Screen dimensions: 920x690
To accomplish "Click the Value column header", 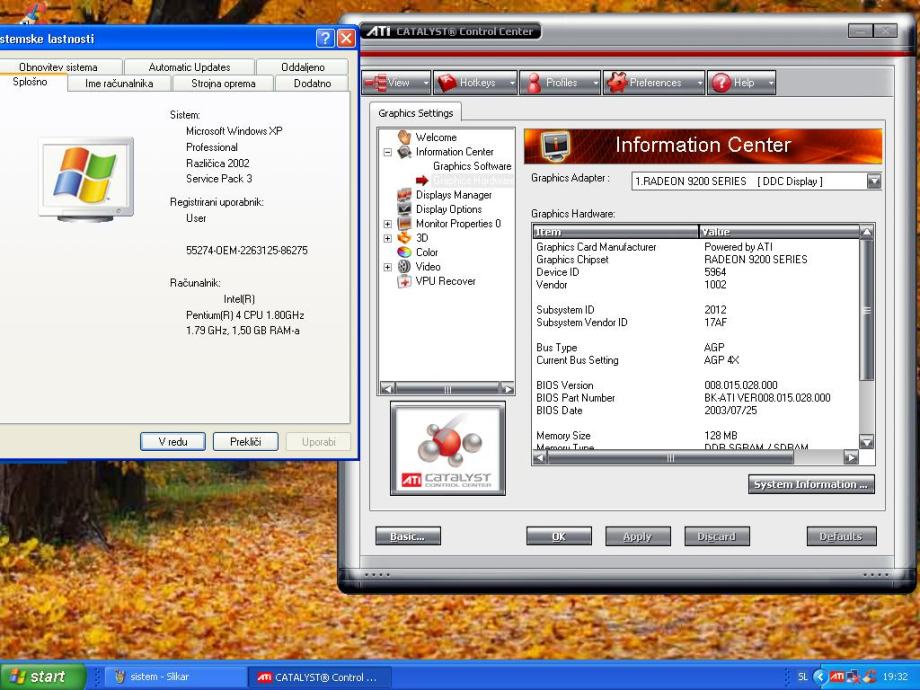I will coord(779,232).
